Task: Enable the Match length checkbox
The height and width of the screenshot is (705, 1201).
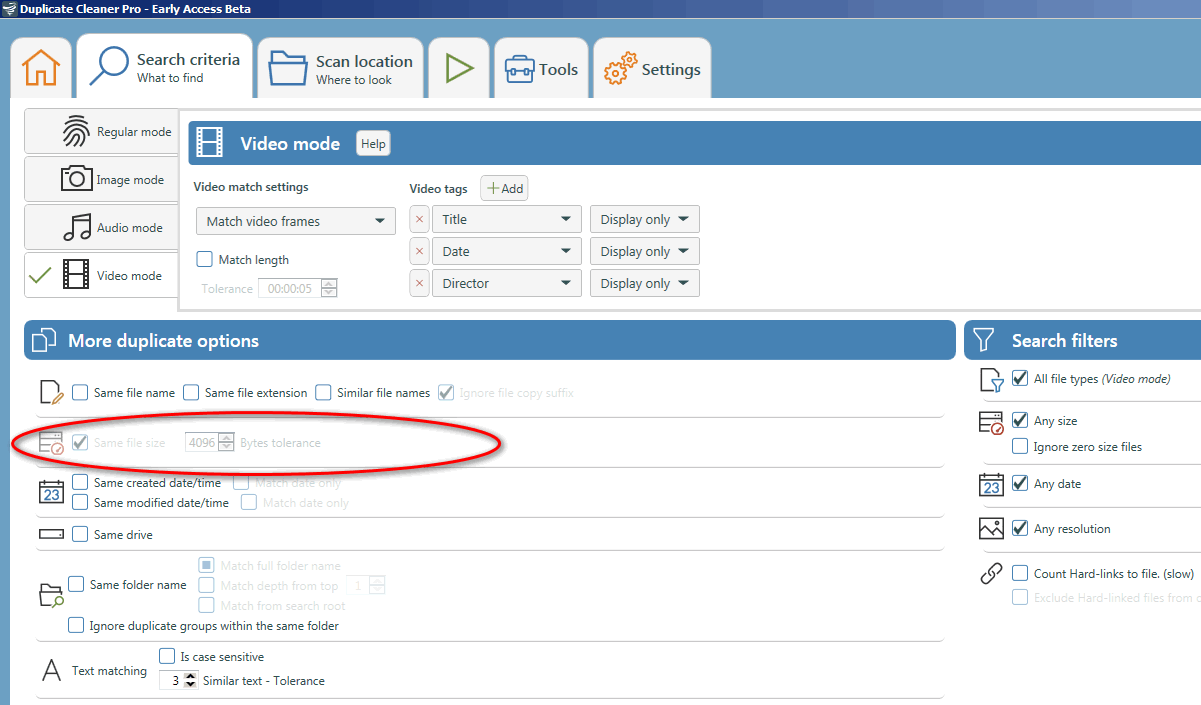Action: point(205,259)
